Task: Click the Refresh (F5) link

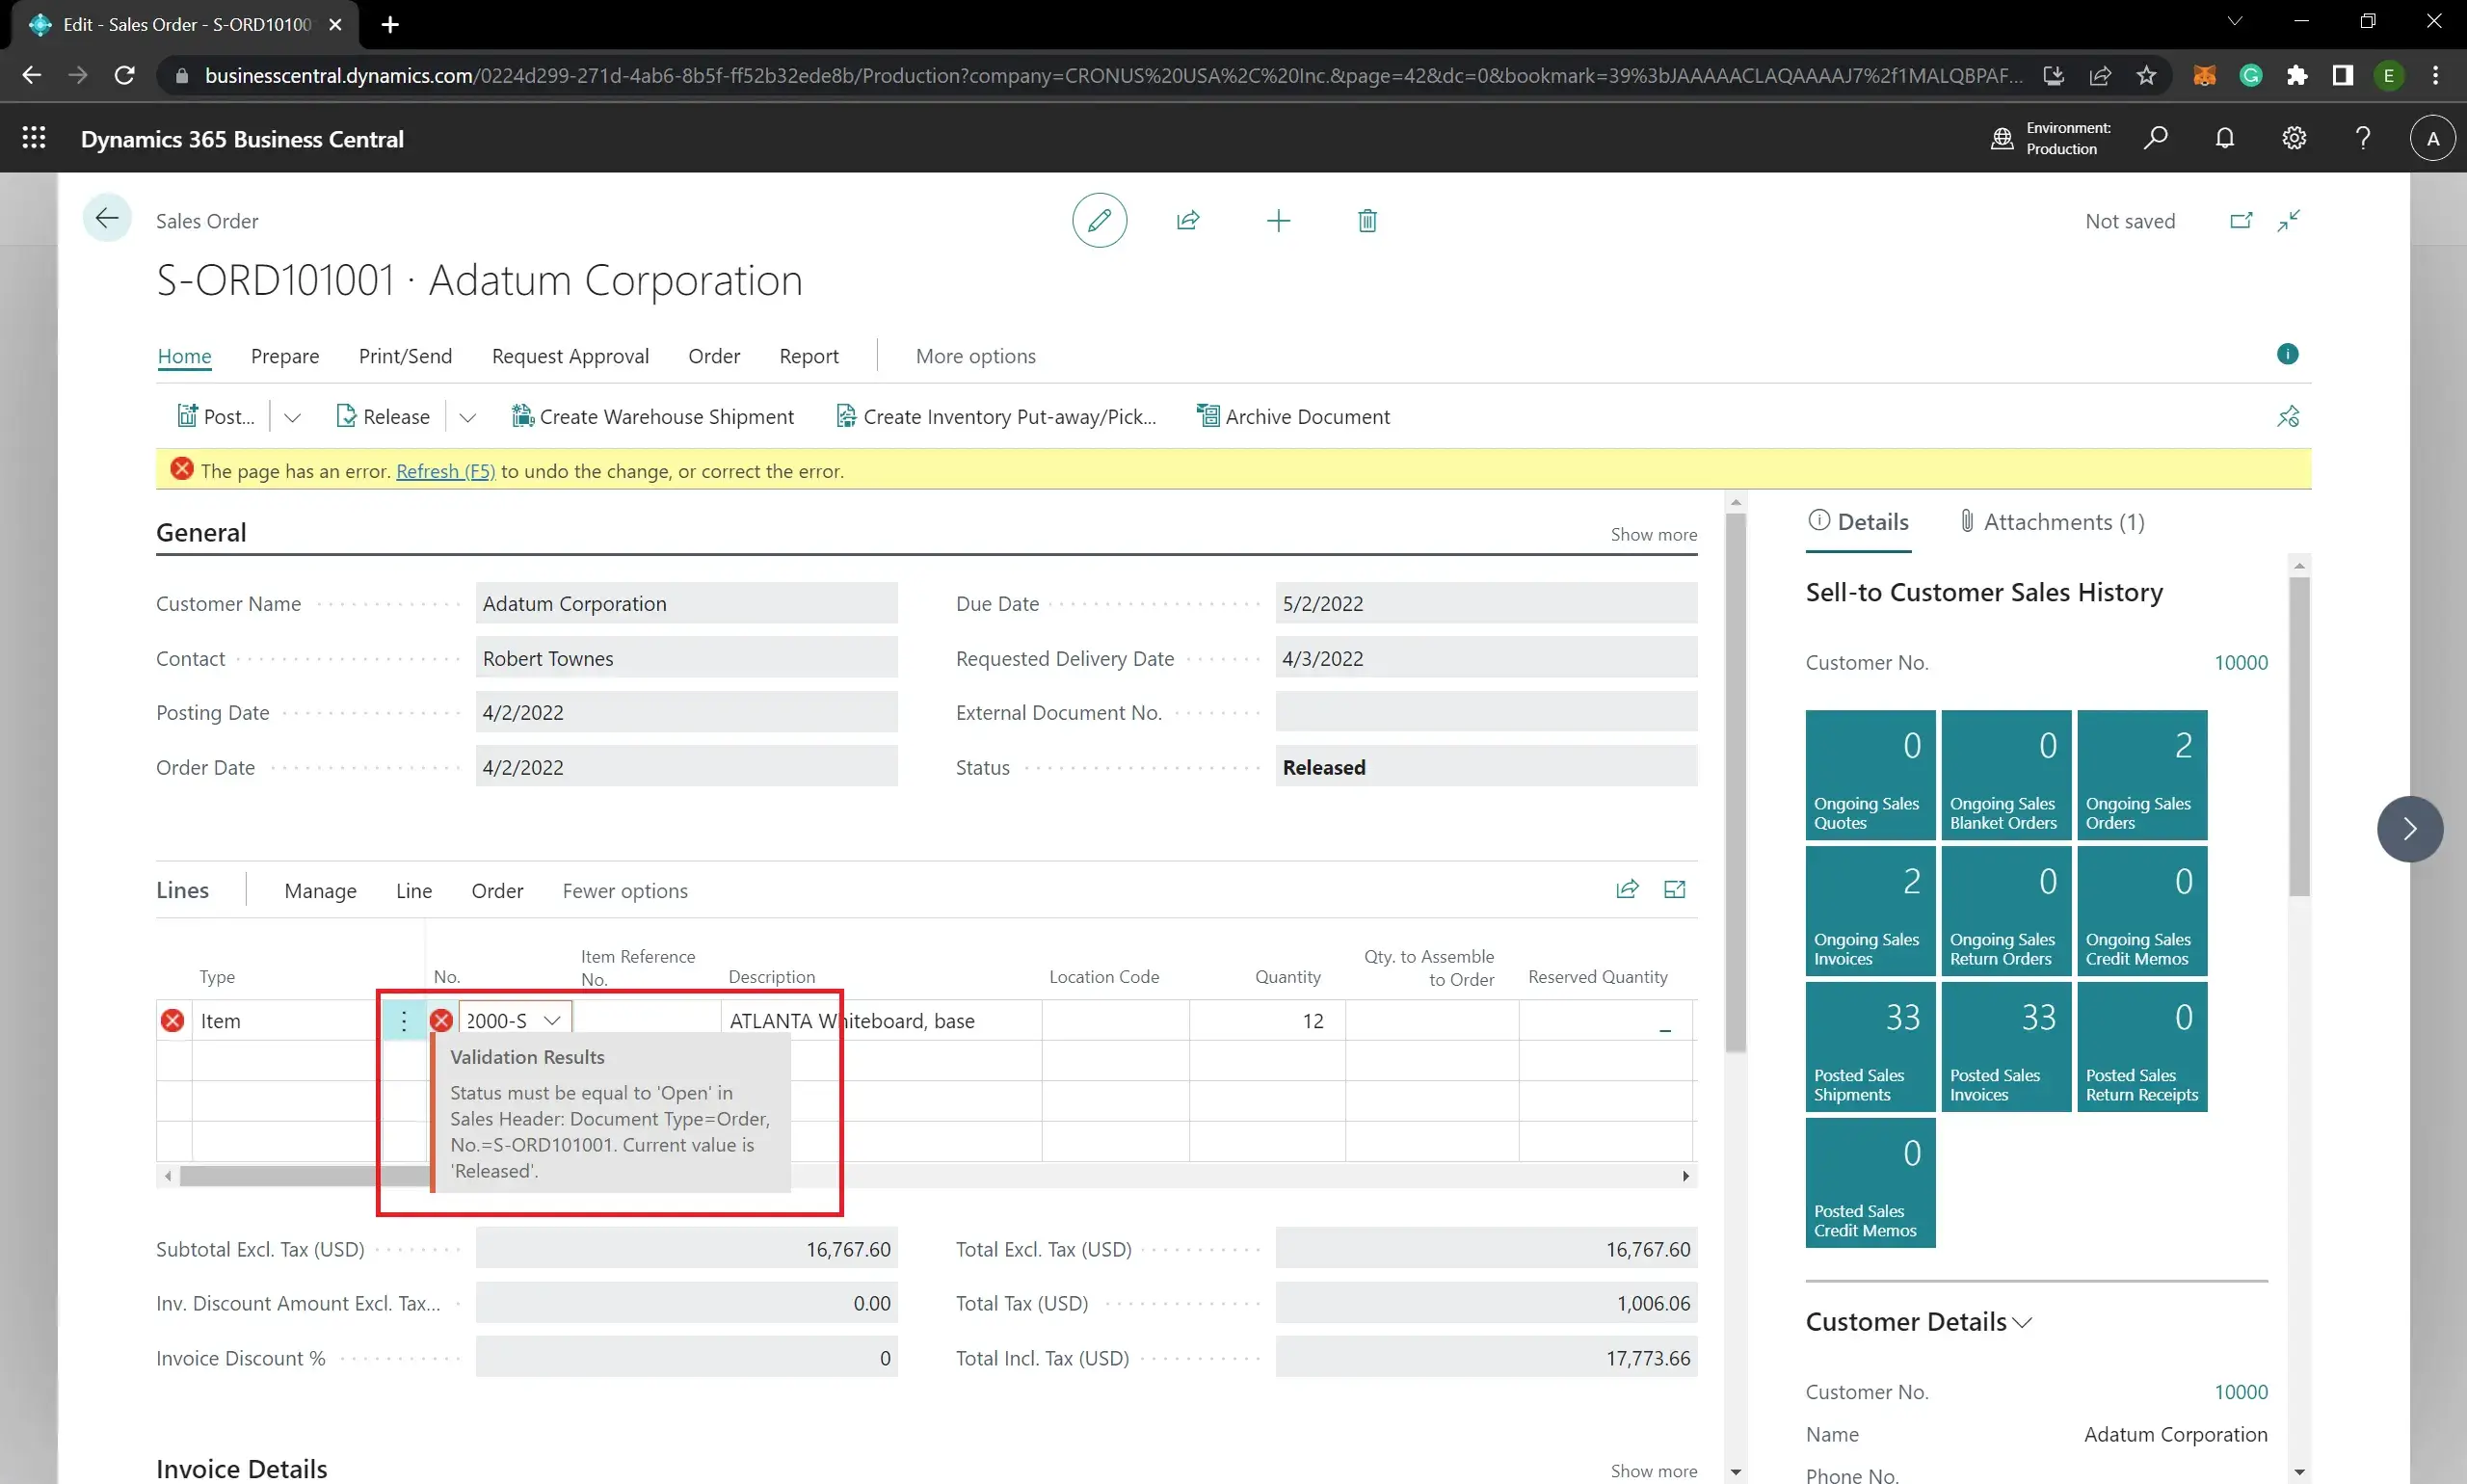Action: coord(445,471)
